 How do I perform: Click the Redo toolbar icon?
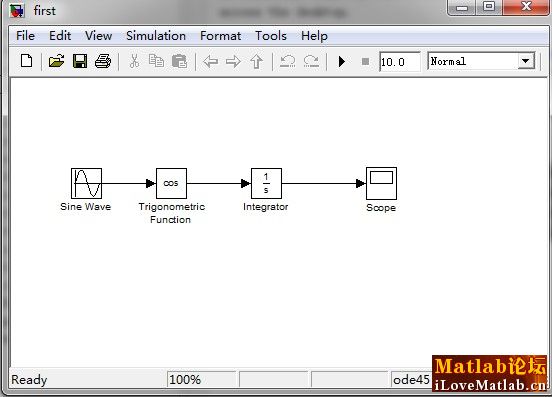pyautogui.click(x=311, y=62)
